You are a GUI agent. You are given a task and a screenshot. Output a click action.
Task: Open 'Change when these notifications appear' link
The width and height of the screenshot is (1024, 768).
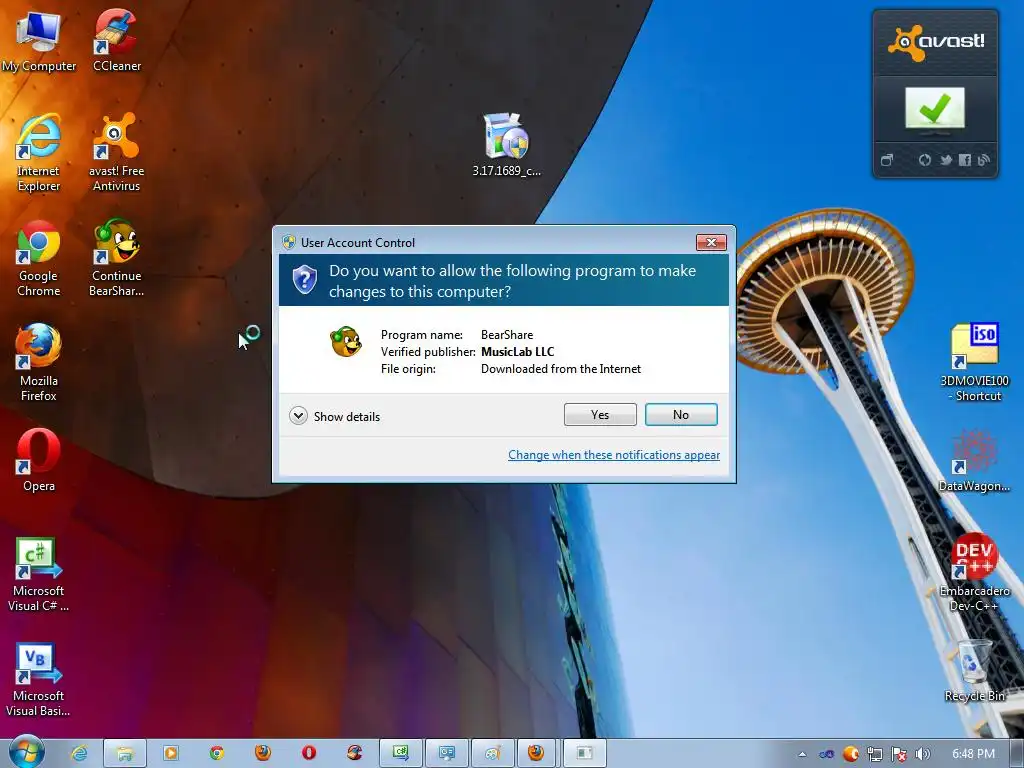[614, 455]
